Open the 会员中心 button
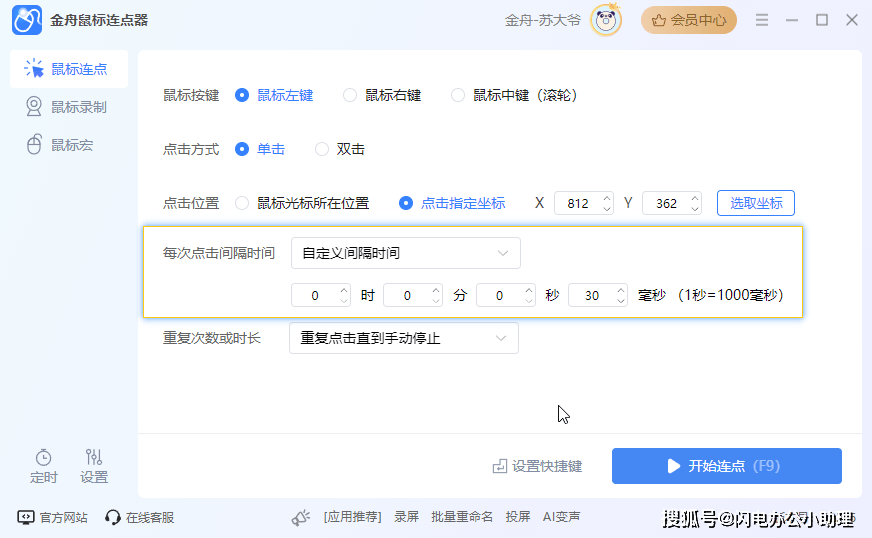The width and height of the screenshot is (872, 538). point(689,21)
